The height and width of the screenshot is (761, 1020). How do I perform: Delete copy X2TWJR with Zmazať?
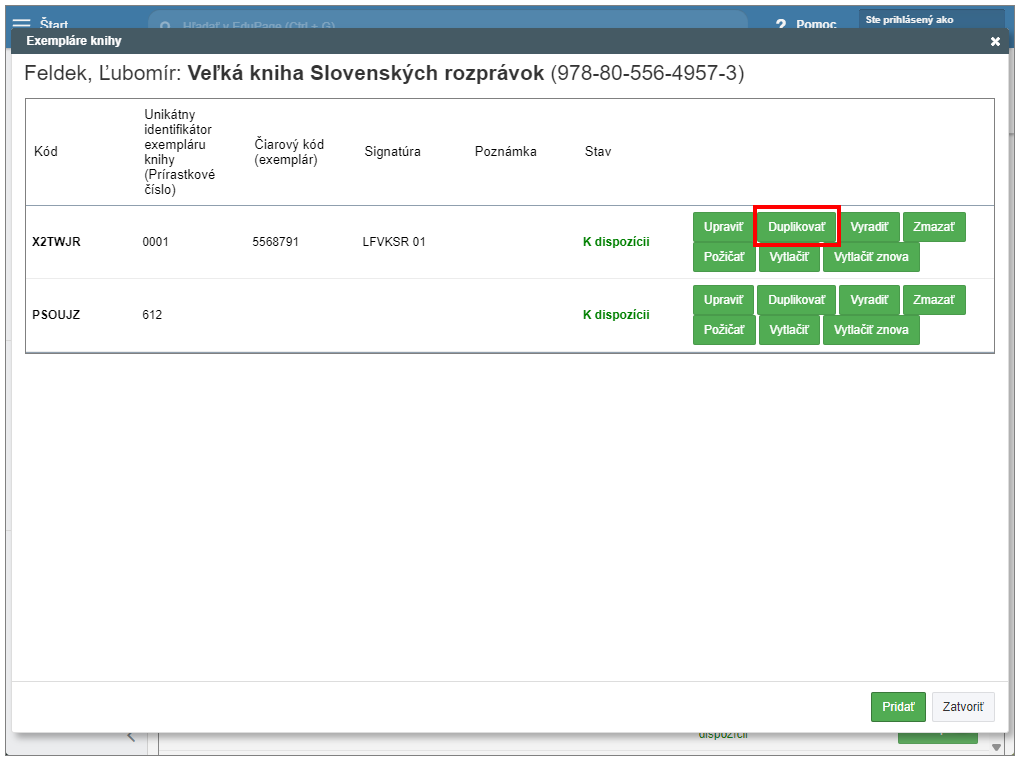(934, 227)
